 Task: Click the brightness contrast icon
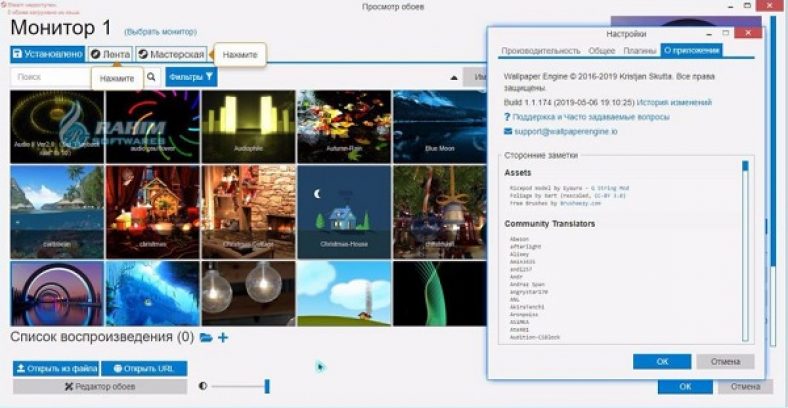203,386
